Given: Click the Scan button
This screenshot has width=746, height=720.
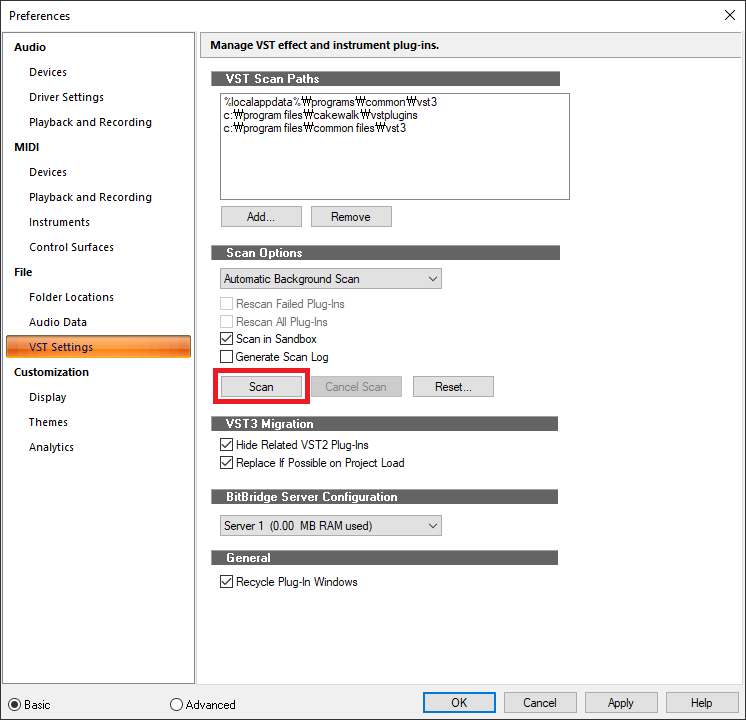Looking at the screenshot, I should point(261,386).
